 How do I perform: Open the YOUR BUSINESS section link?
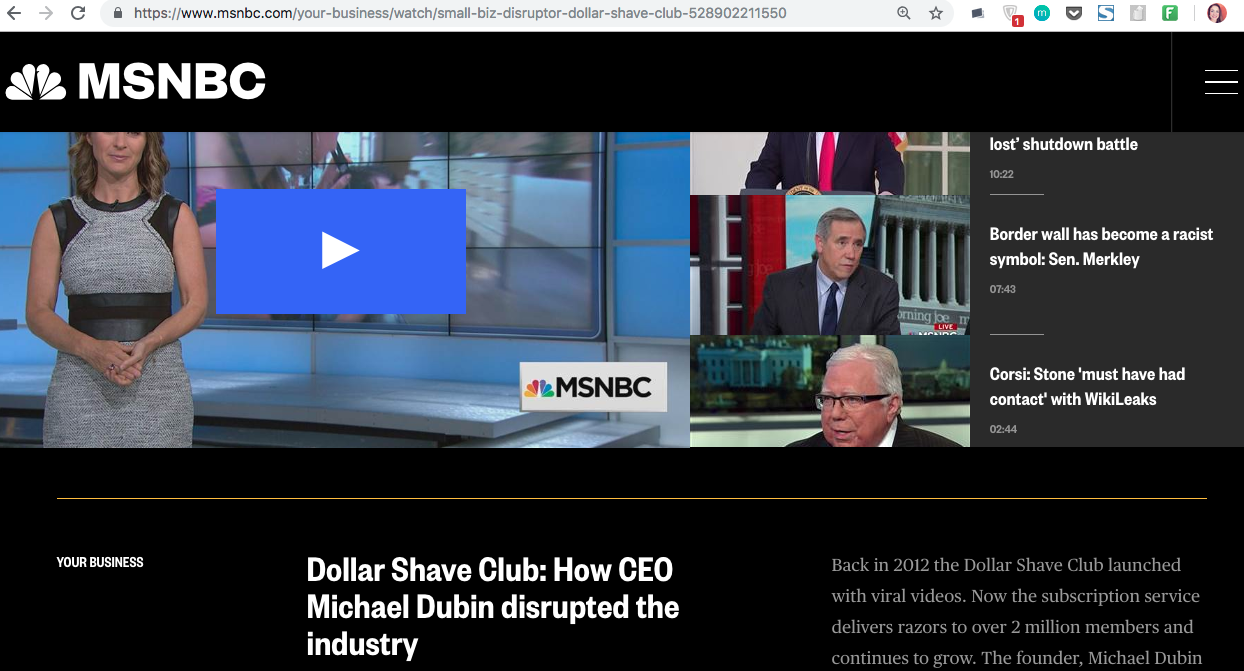point(100,563)
